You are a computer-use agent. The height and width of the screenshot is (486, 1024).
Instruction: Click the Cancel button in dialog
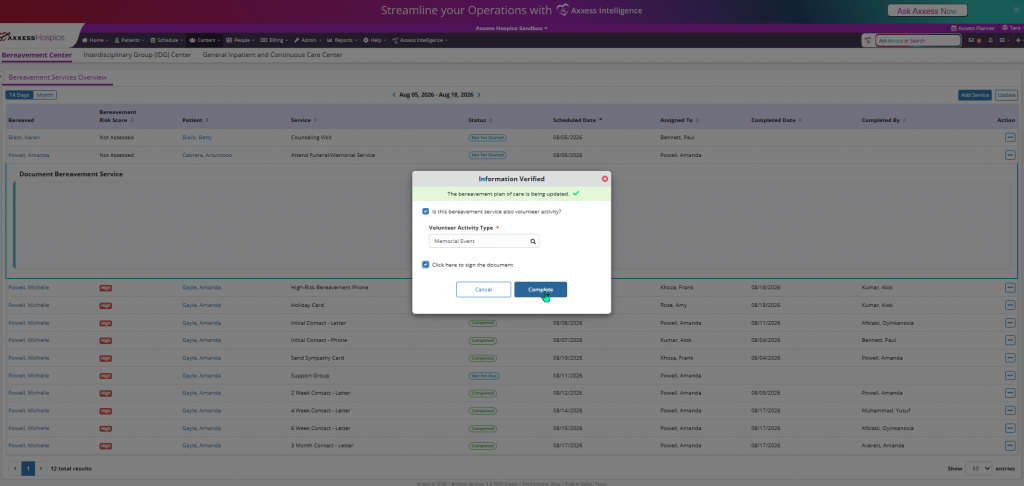pos(483,289)
